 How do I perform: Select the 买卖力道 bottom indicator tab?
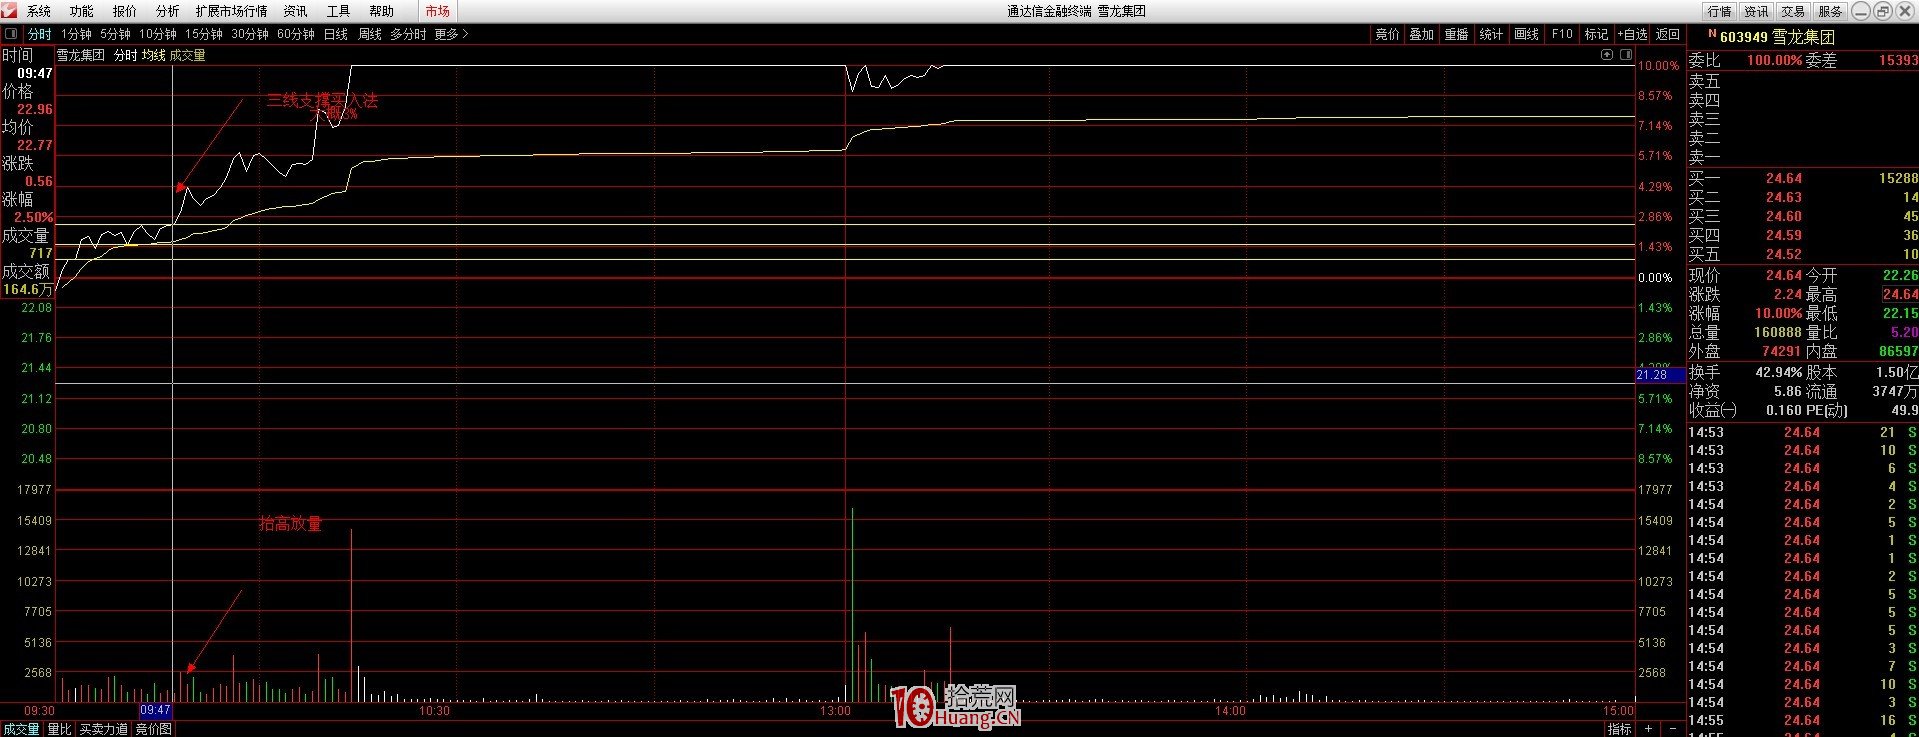coord(104,729)
